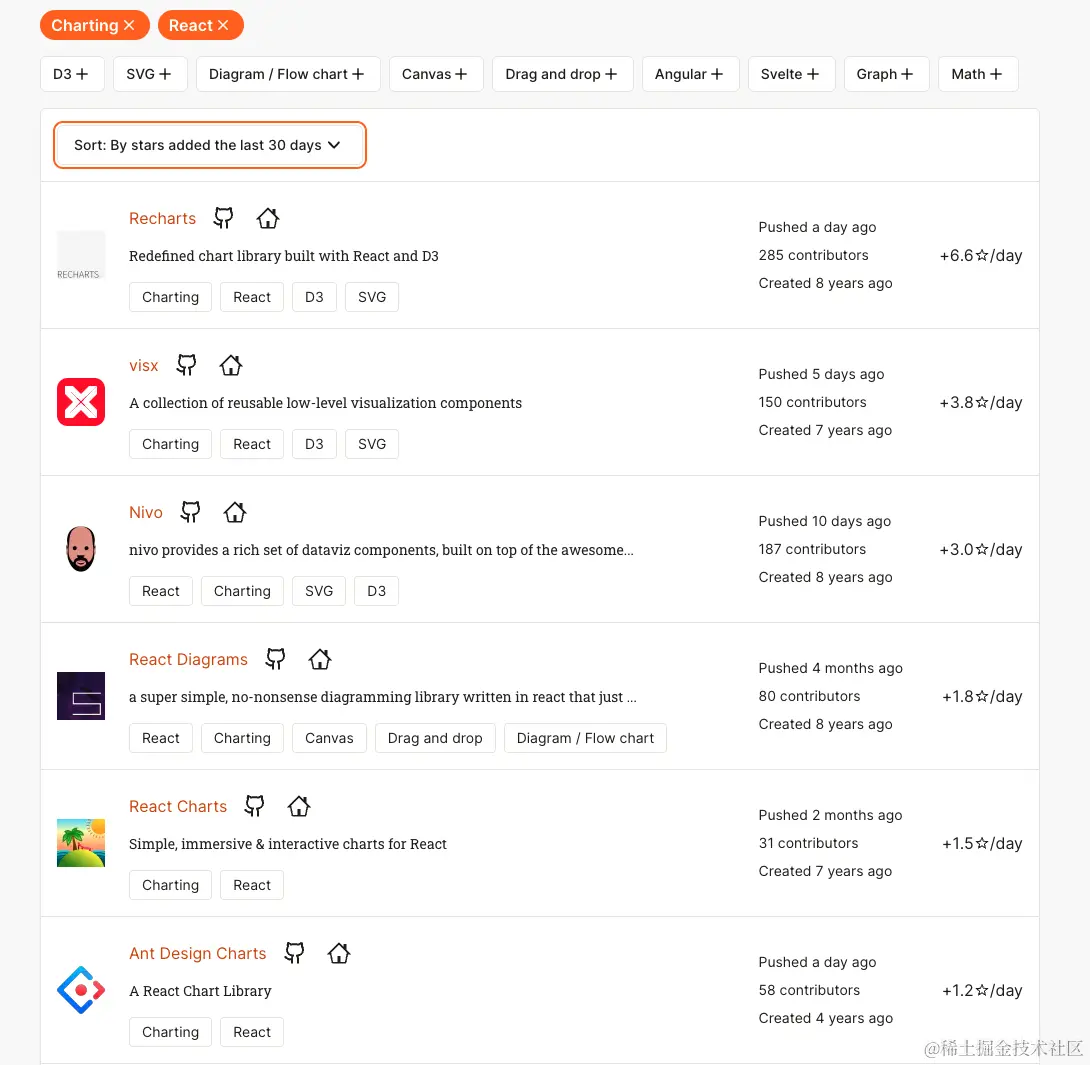Click the SVG tag under visx
Screen dimensions: 1090x1065
click(371, 444)
